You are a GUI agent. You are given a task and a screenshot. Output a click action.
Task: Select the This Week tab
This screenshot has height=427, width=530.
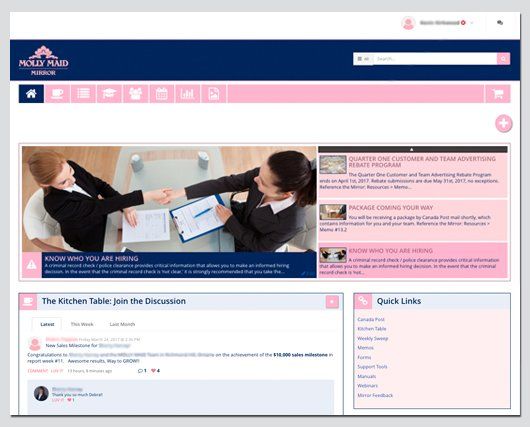coord(82,324)
